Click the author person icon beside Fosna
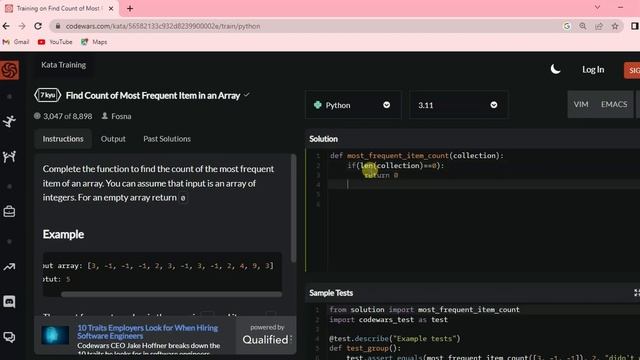Viewport: 640px width, 360px height. click(x=104, y=116)
